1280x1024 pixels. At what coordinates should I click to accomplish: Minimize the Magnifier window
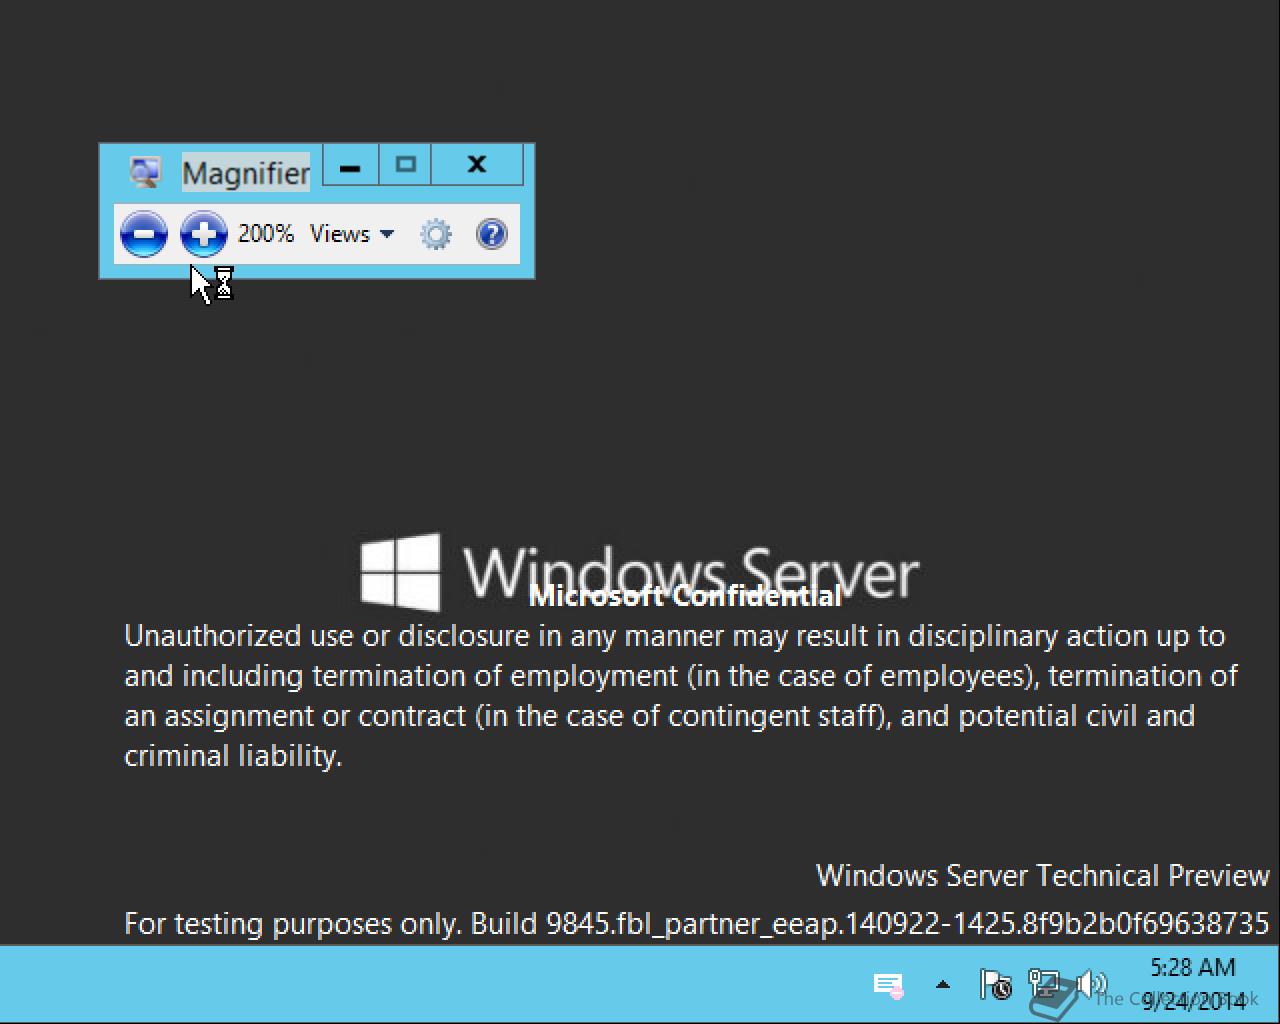pyautogui.click(x=350, y=166)
